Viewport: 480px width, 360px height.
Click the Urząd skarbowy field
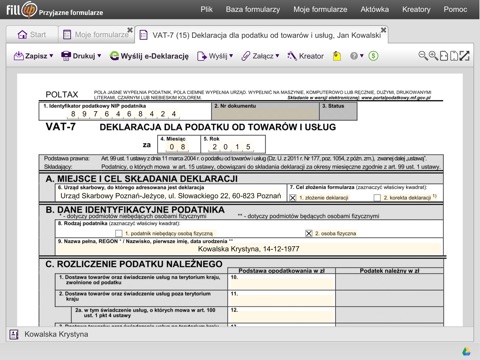(170, 196)
